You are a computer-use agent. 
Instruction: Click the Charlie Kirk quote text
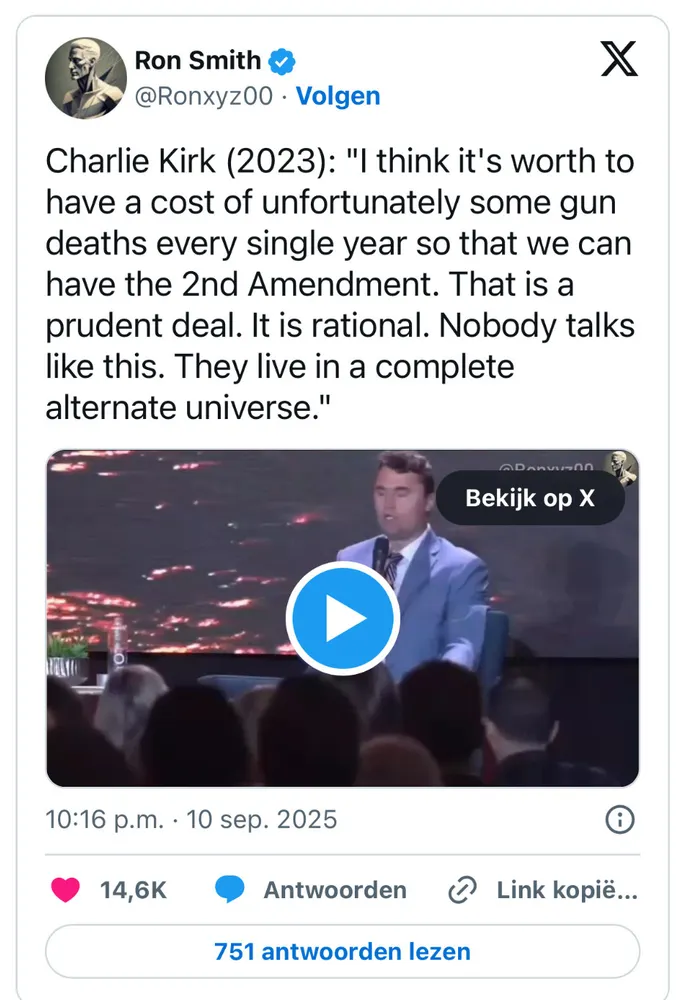coord(340,284)
